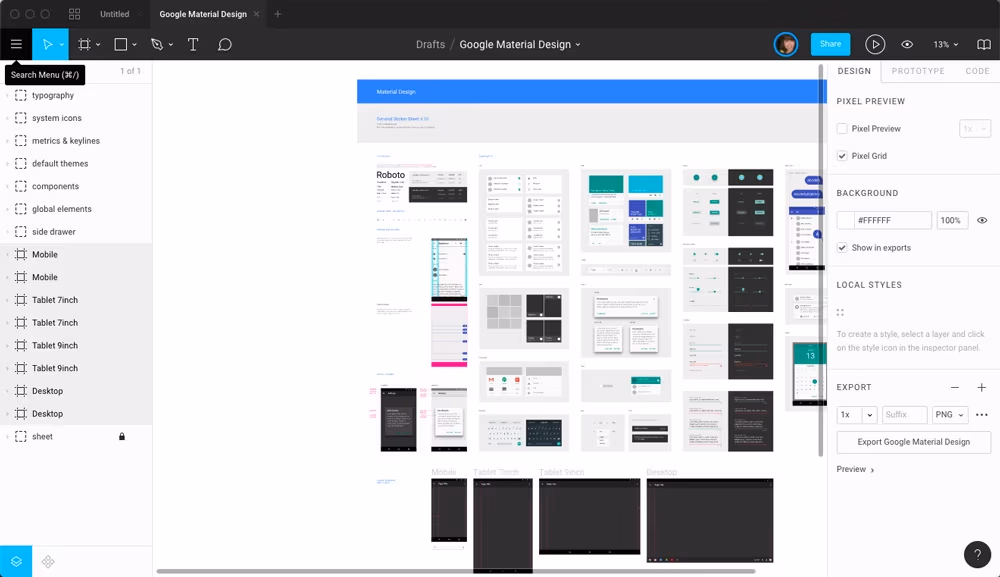Click the user avatar
This screenshot has width=1000, height=577.
point(786,45)
